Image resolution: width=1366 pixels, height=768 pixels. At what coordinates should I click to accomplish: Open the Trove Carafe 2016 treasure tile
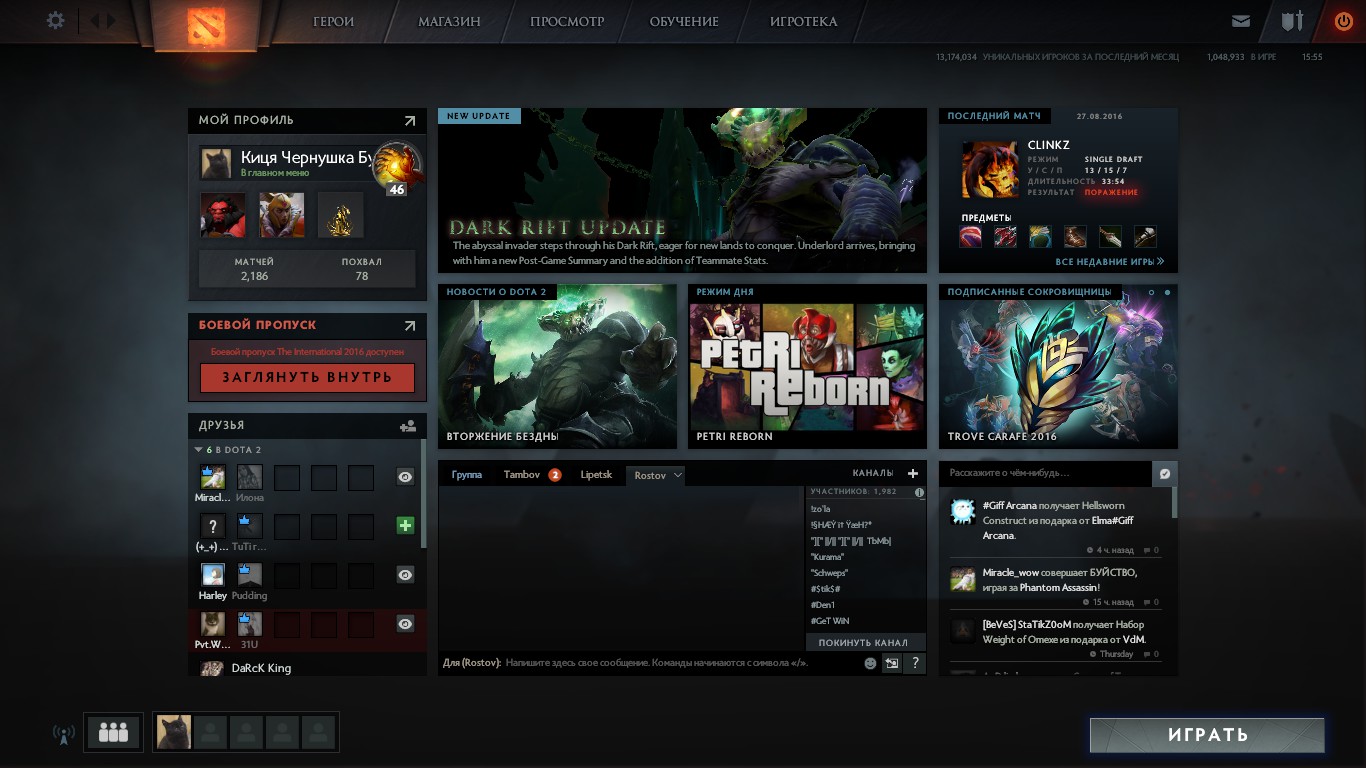(x=1058, y=366)
